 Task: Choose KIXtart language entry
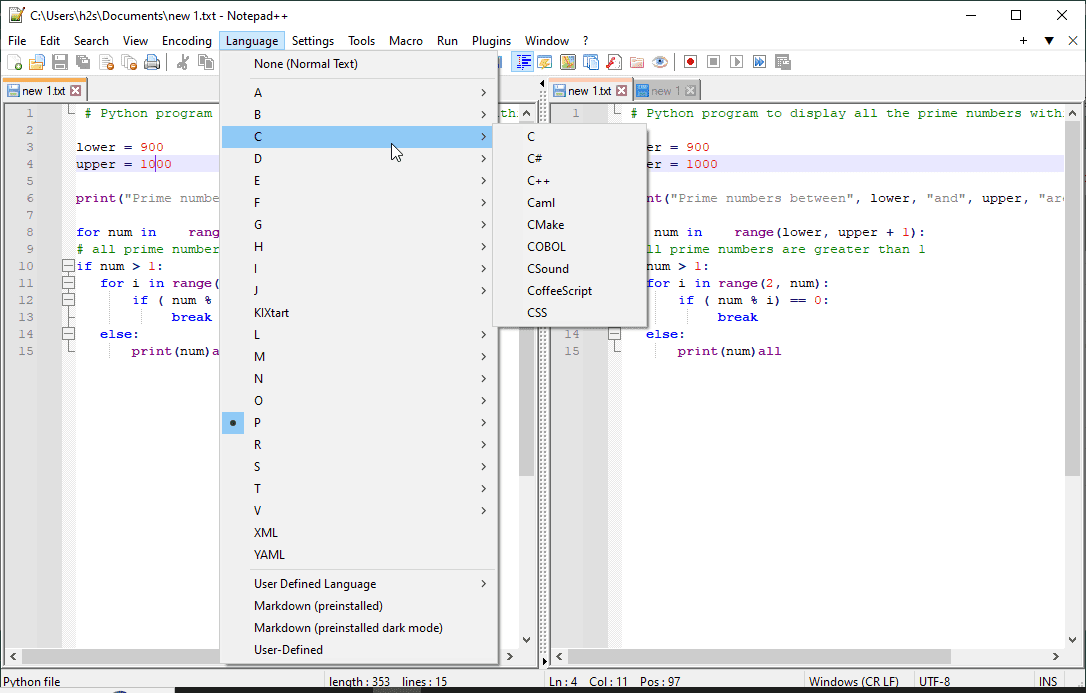coord(359,313)
